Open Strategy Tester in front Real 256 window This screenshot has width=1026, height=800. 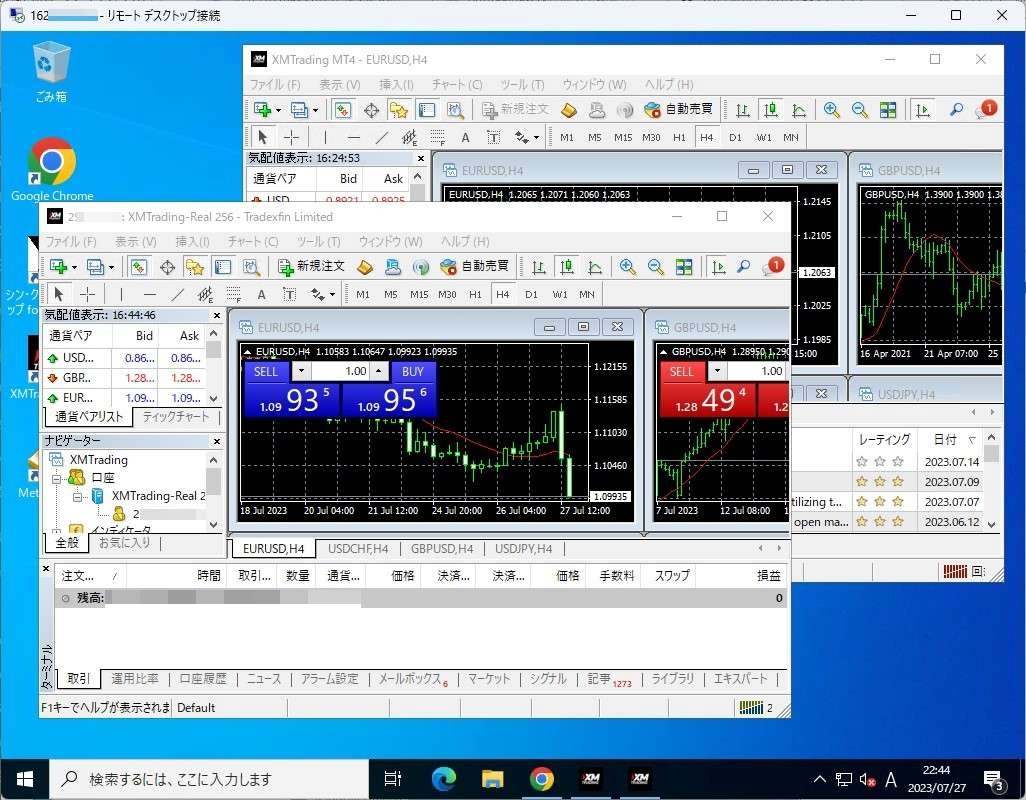pos(251,266)
